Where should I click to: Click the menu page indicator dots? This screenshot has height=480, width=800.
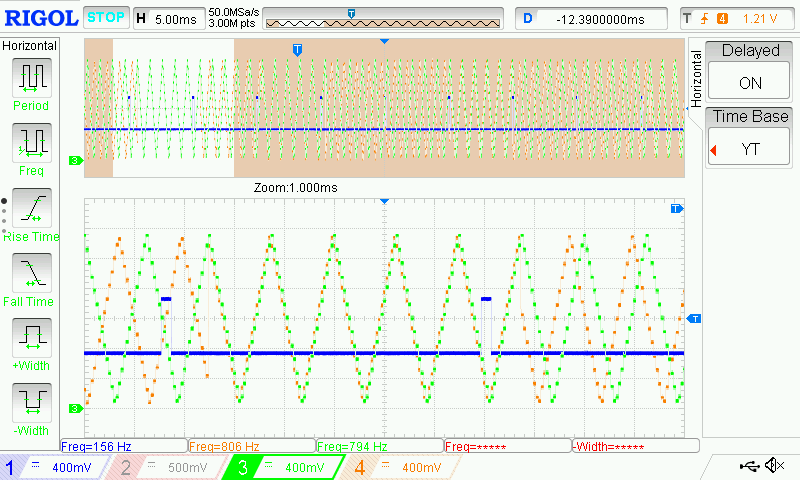tap(4, 216)
